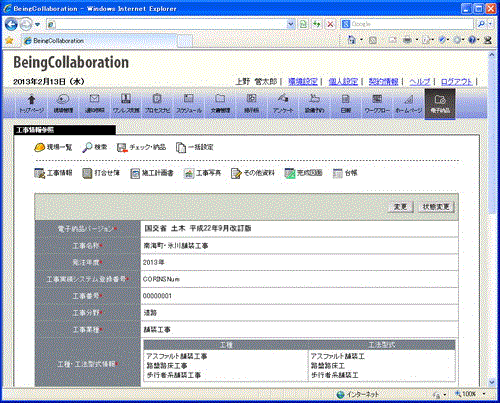Viewport: 500px width, 403px height.
Task: Open the 掲示板 bulletin board module
Action: pyautogui.click(x=251, y=104)
